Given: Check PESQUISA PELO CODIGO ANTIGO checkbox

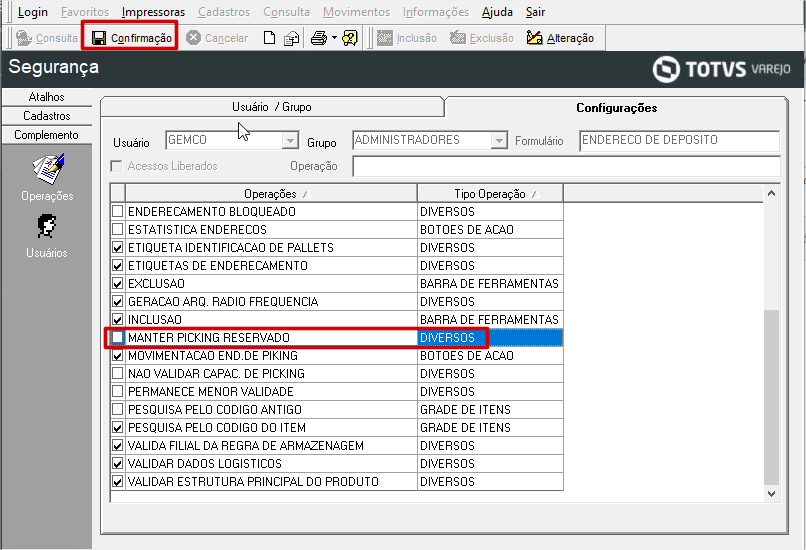Looking at the screenshot, I should (x=118, y=409).
